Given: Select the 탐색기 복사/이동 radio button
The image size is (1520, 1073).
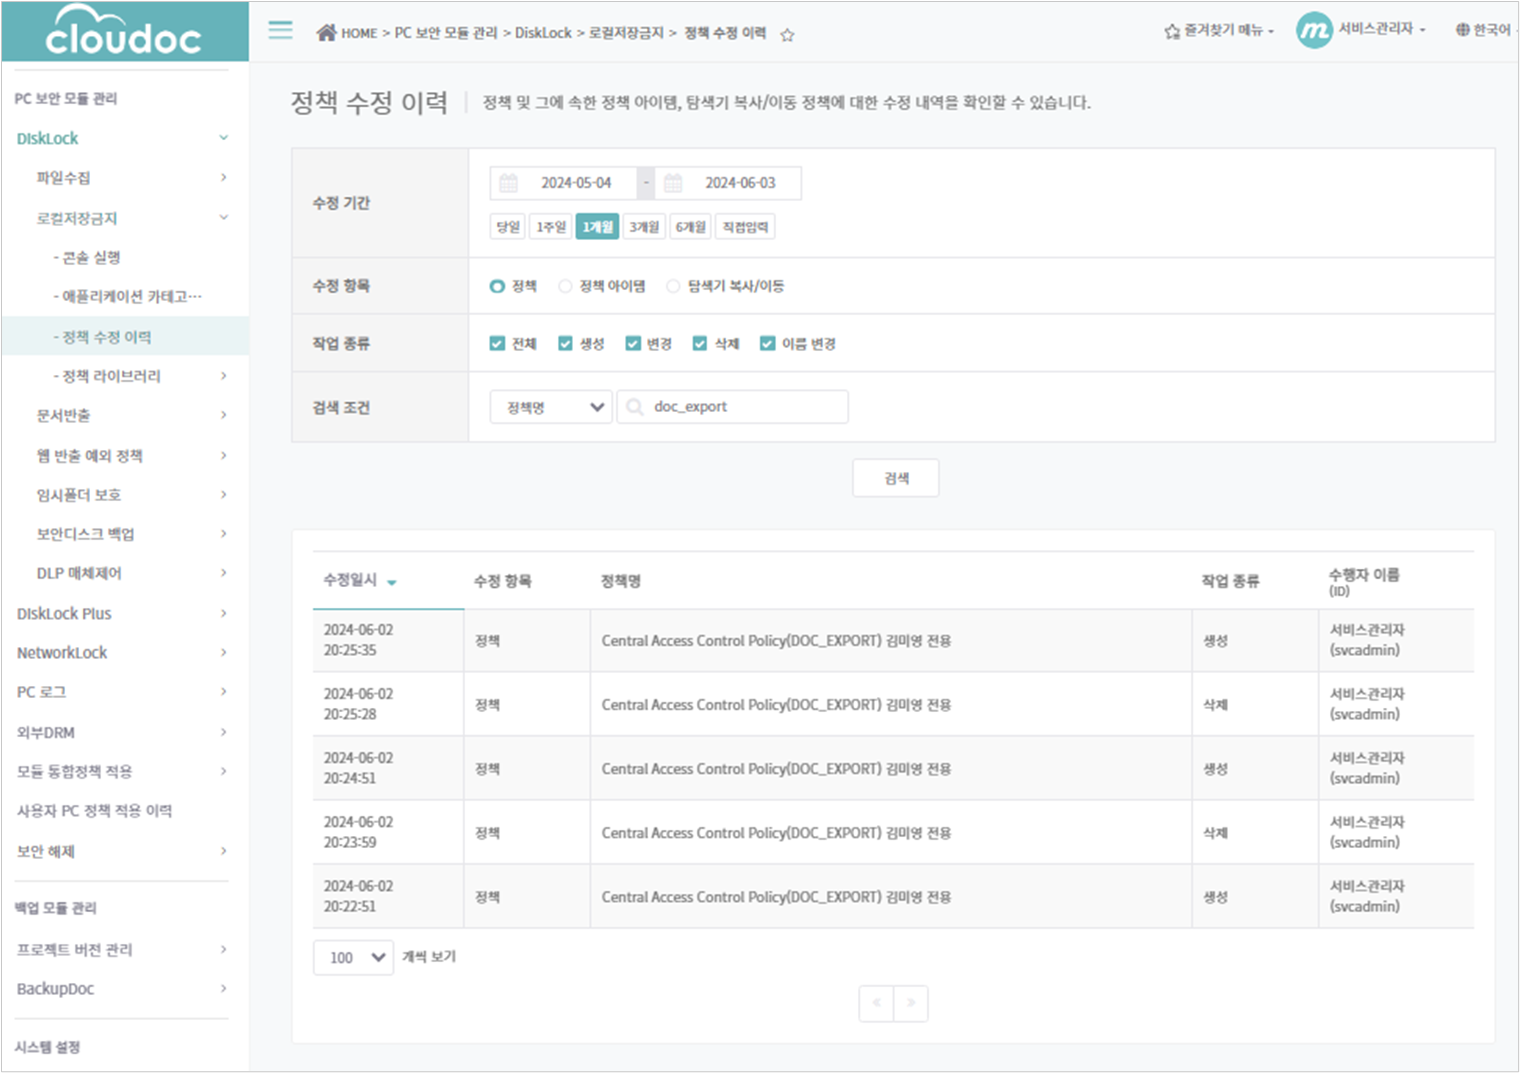Looking at the screenshot, I should 673,286.
